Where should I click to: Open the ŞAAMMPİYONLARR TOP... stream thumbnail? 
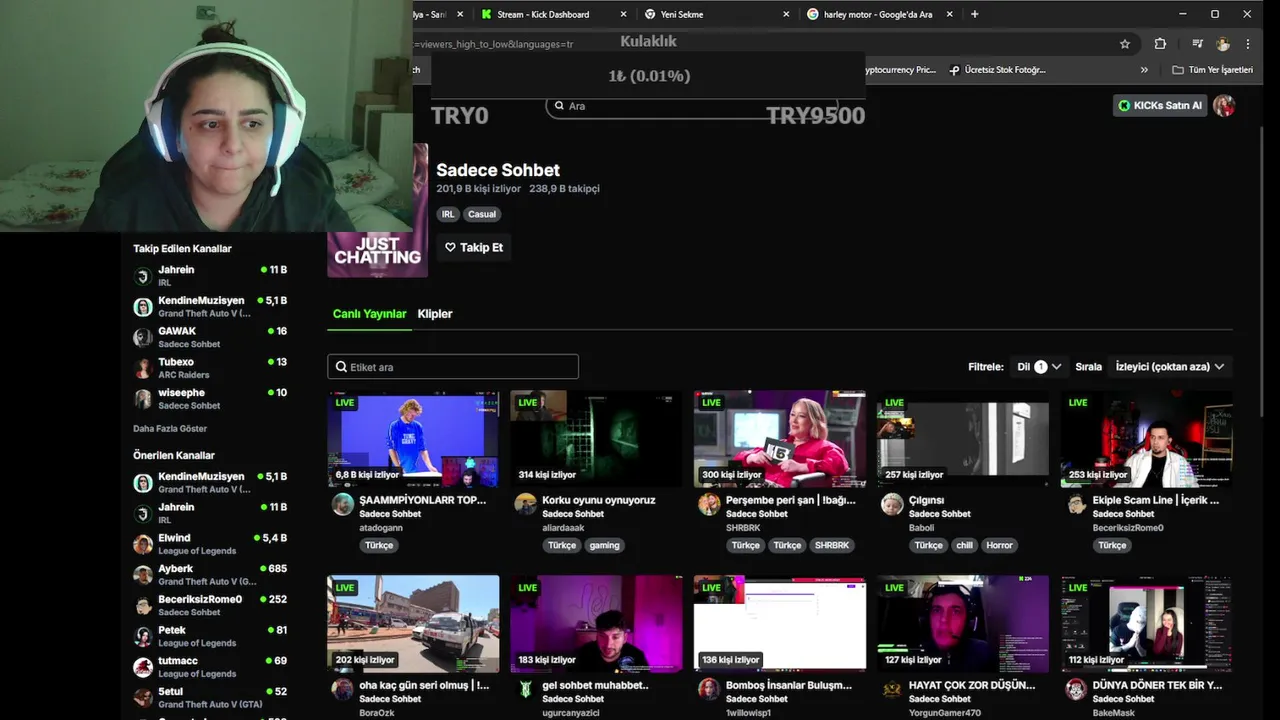pyautogui.click(x=413, y=439)
